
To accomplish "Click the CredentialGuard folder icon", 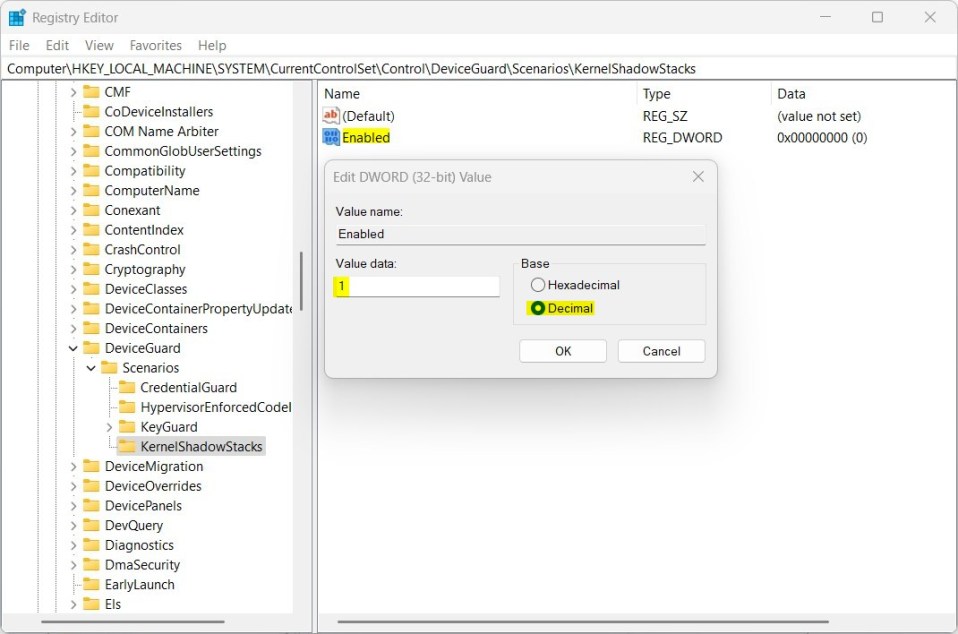I will (x=127, y=387).
